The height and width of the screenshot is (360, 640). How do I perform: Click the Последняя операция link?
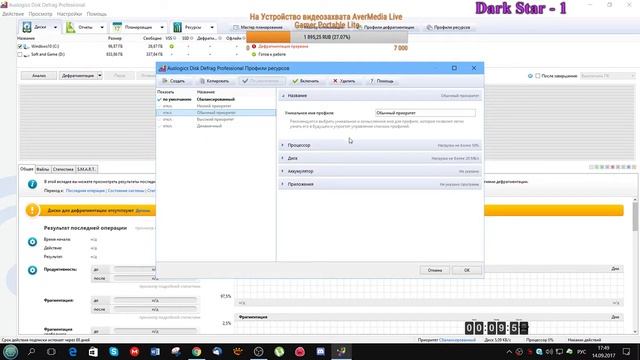coord(85,191)
